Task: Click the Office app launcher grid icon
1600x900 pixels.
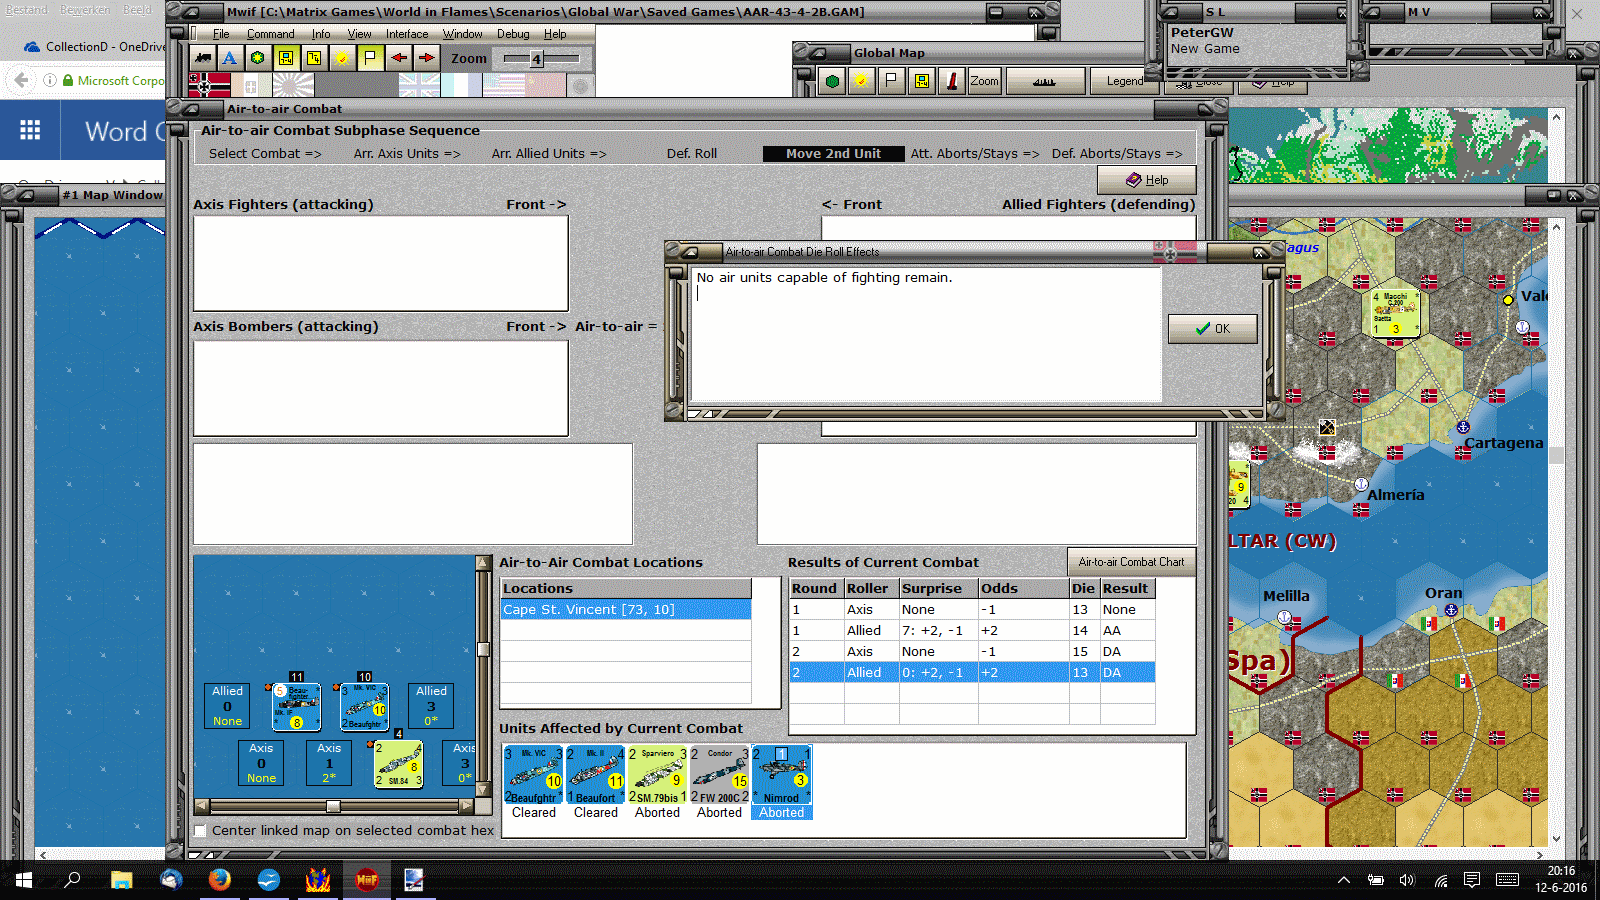Action: (30, 130)
